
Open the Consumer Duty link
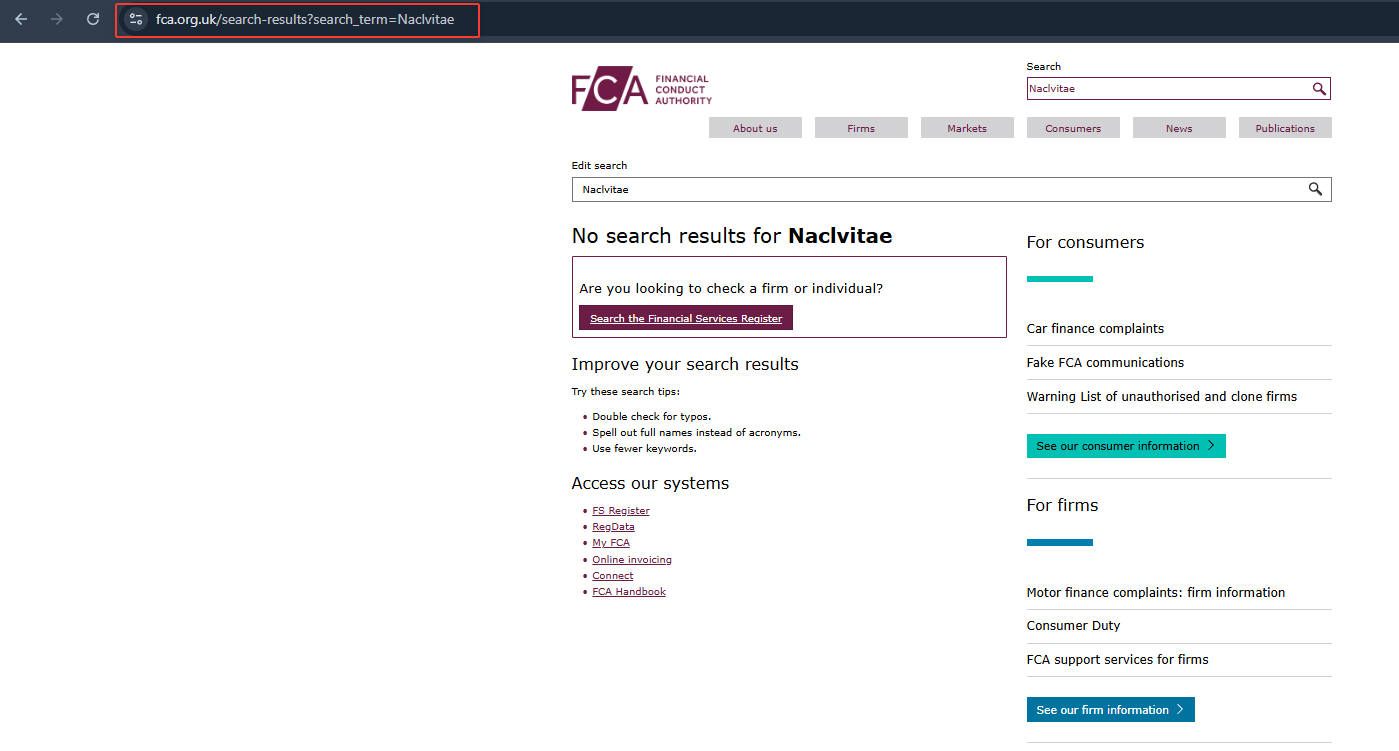tap(1073, 626)
